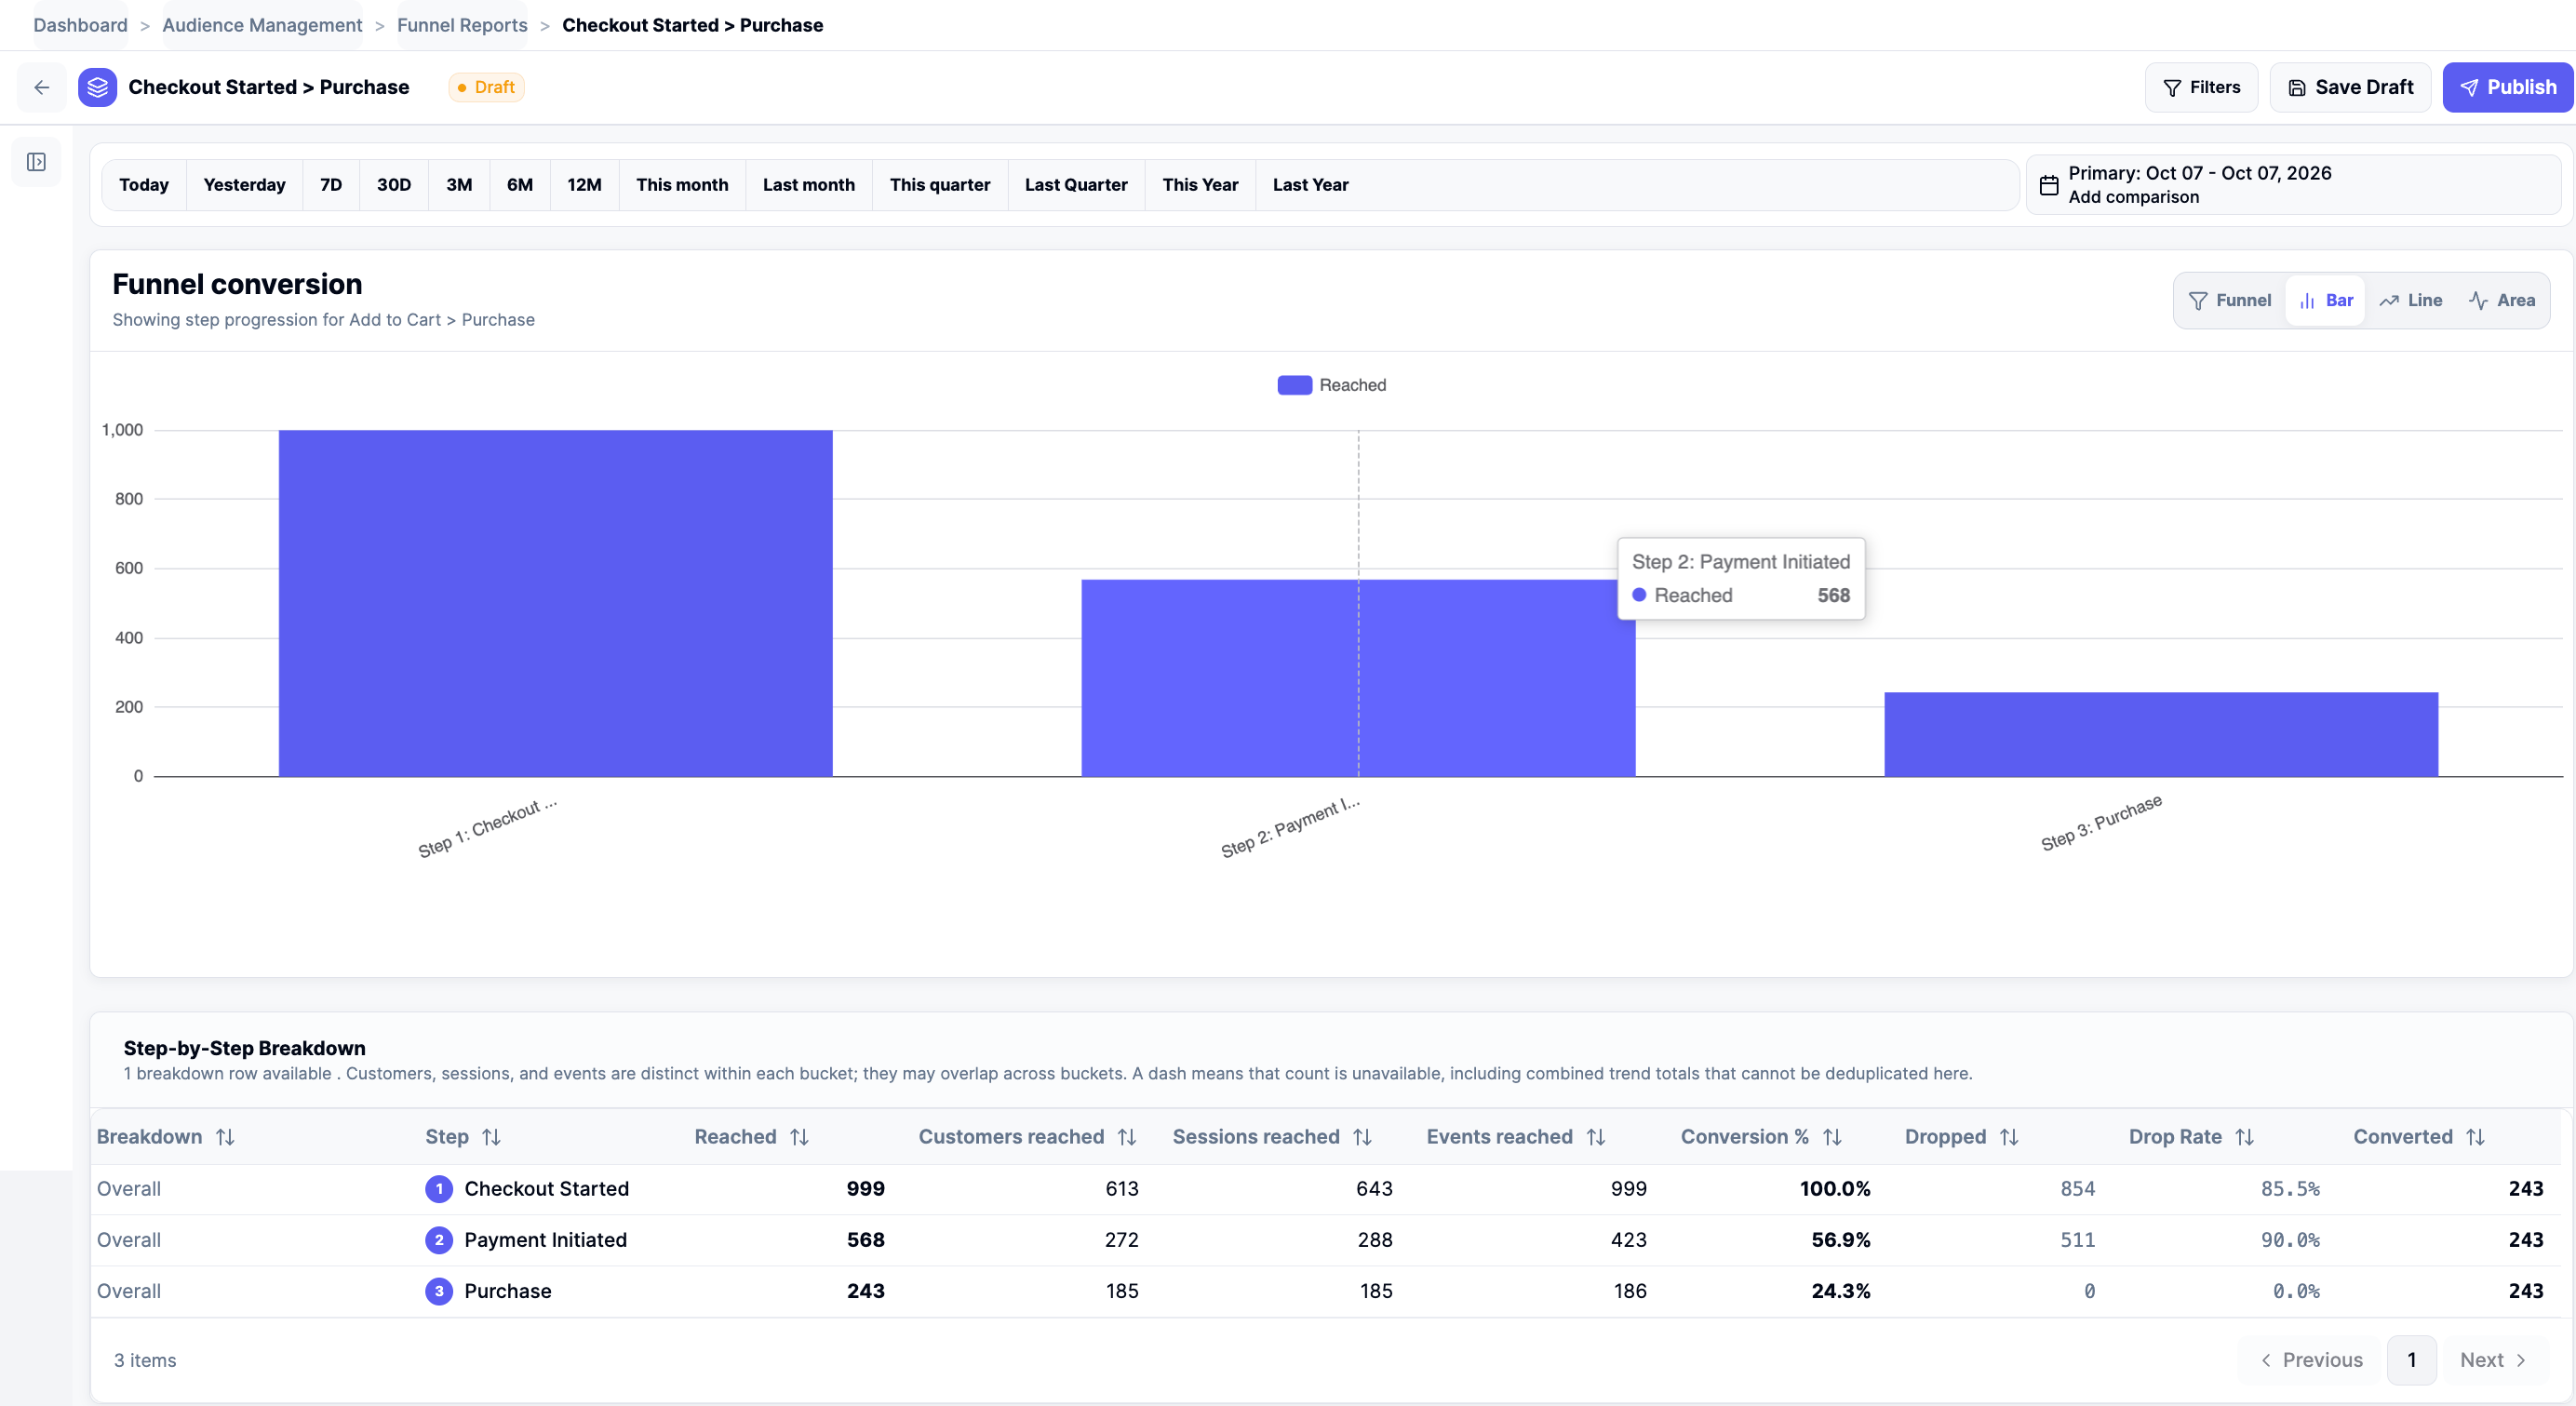Screen dimensions: 2576x1406
Task: Select the Last Year range tab
Action: pos(1310,185)
